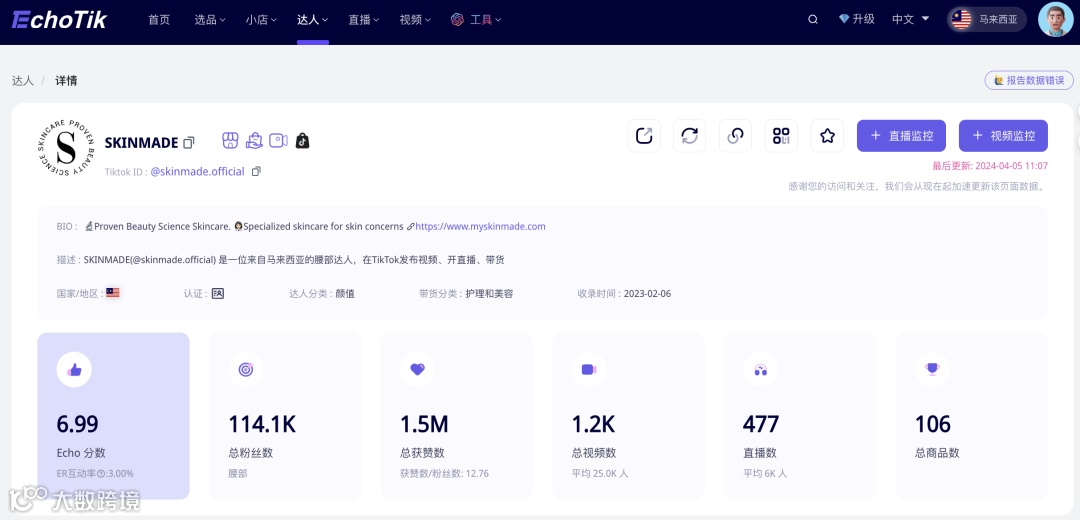Image resolution: width=1080 pixels, height=520 pixels.
Task: Click the 1.5M total likes value
Action: [424, 424]
